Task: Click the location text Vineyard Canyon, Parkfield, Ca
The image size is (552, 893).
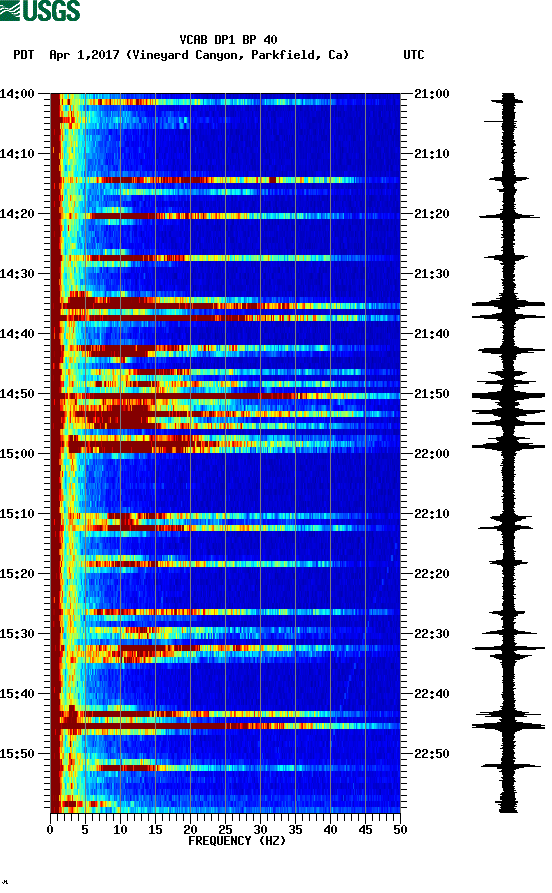Action: [x=237, y=55]
